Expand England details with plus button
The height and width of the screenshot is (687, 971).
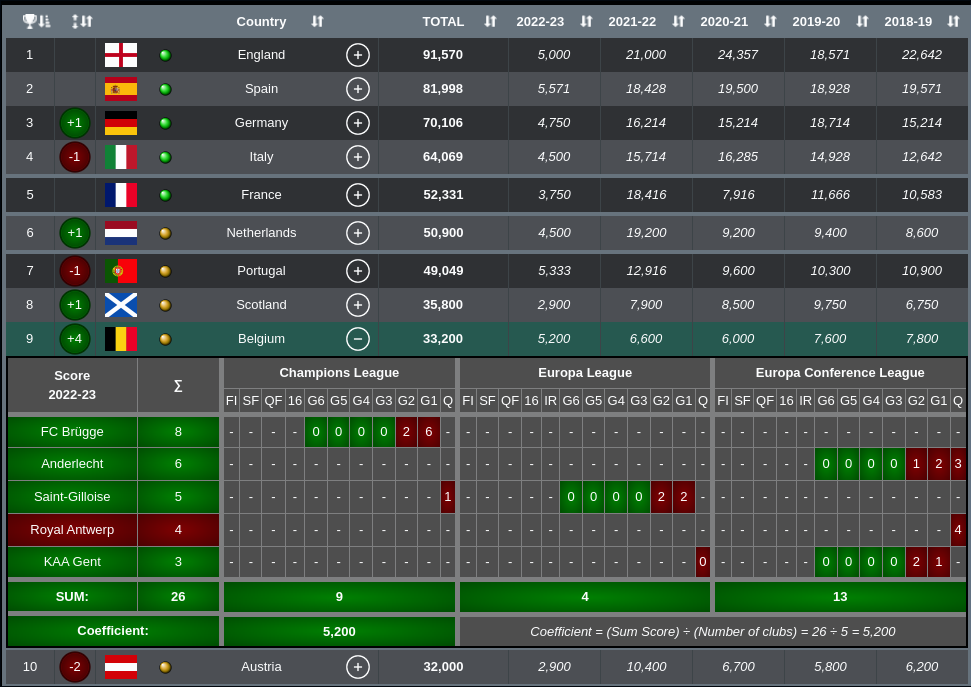pos(358,55)
